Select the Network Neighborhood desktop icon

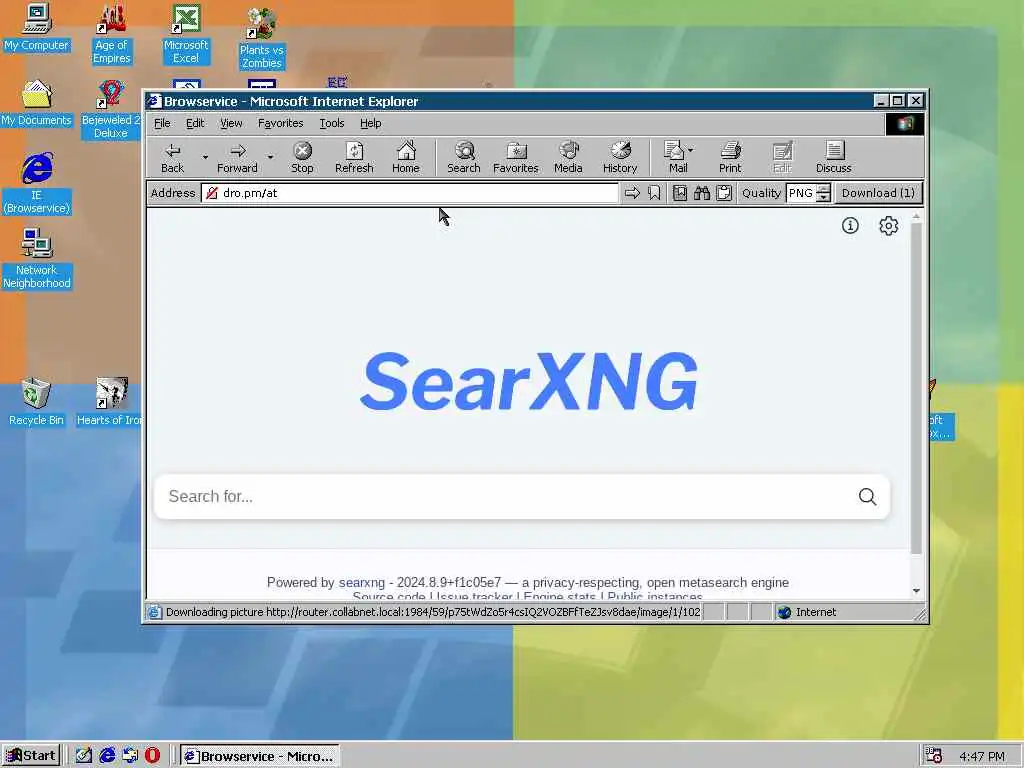click(37, 259)
